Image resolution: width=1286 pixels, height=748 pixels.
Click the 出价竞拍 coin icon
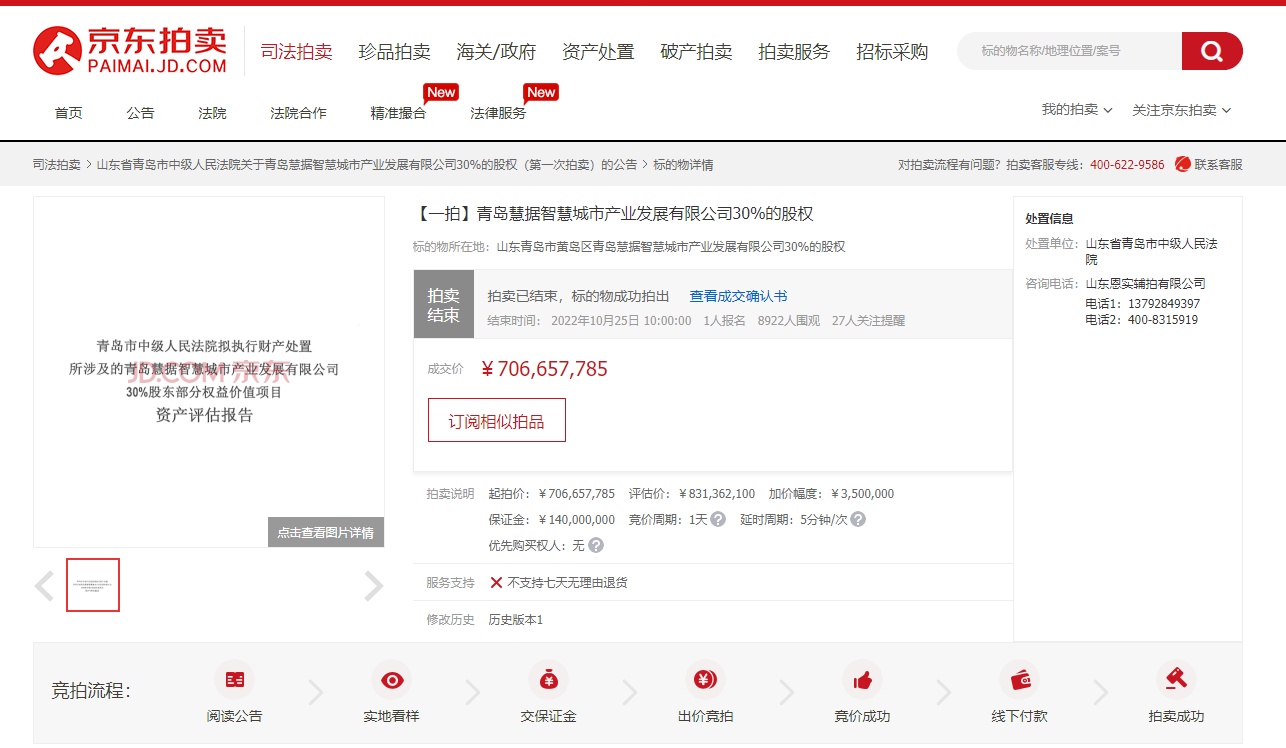coord(705,680)
